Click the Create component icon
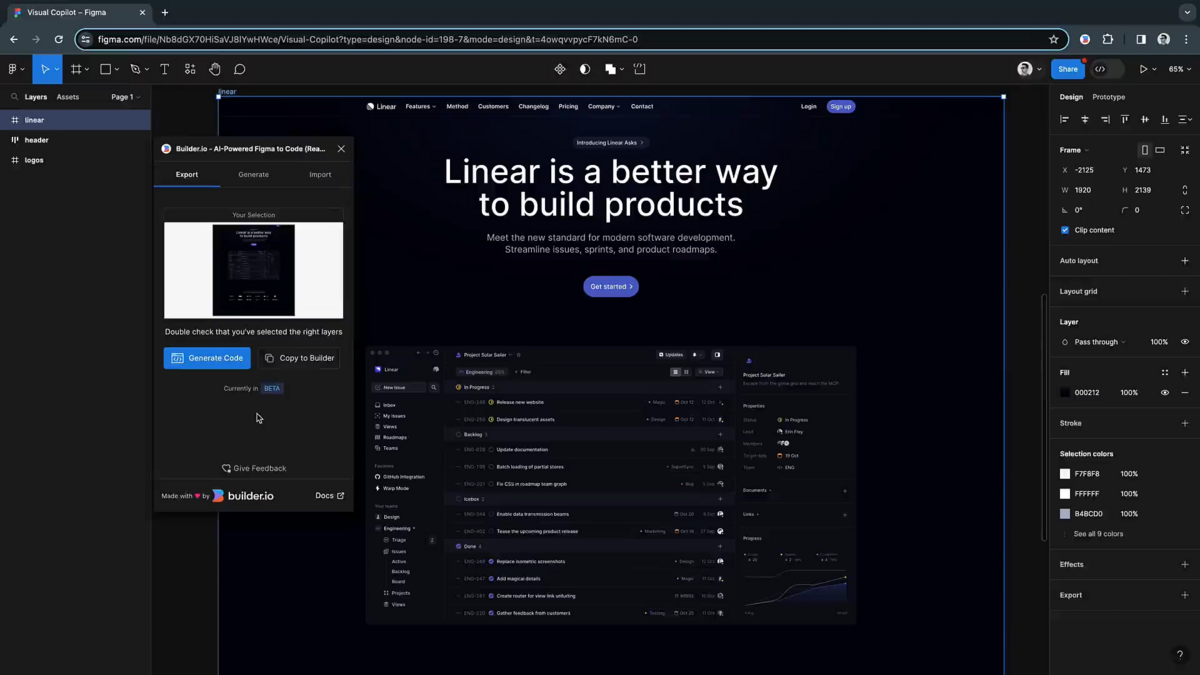Viewport: 1200px width, 675px height. (560, 69)
